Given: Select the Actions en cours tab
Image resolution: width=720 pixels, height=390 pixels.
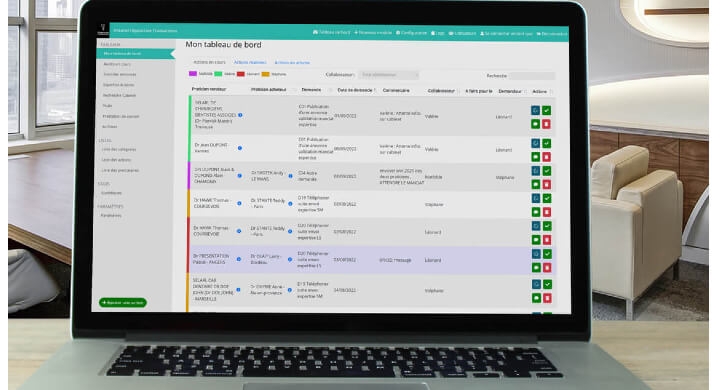Looking at the screenshot, I should coord(209,62).
